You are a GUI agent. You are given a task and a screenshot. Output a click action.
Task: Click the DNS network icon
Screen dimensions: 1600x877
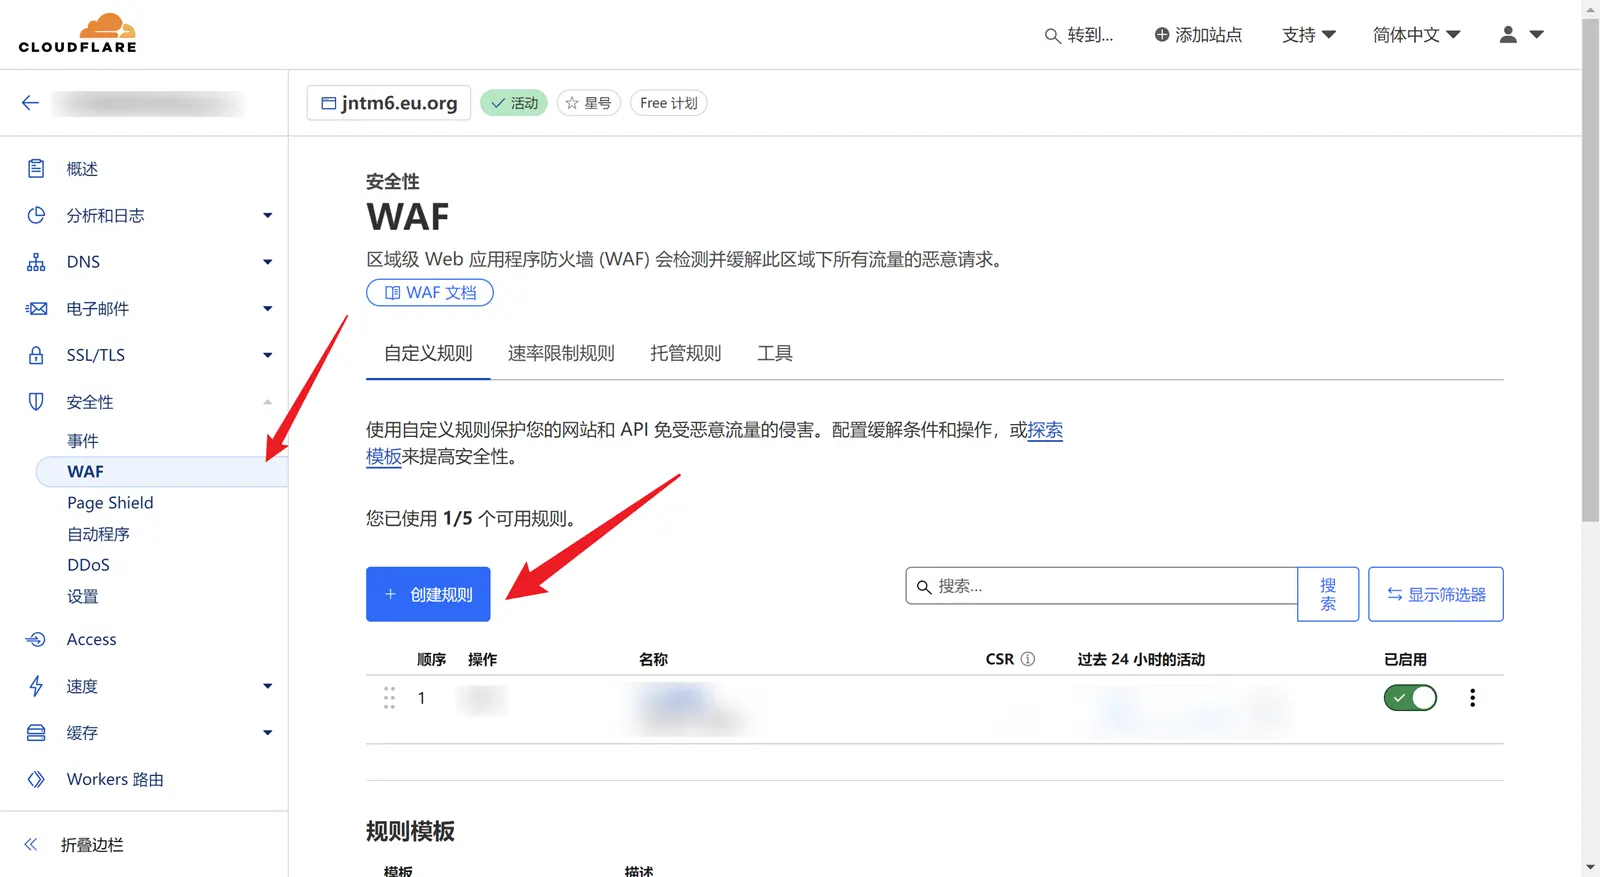click(x=36, y=262)
